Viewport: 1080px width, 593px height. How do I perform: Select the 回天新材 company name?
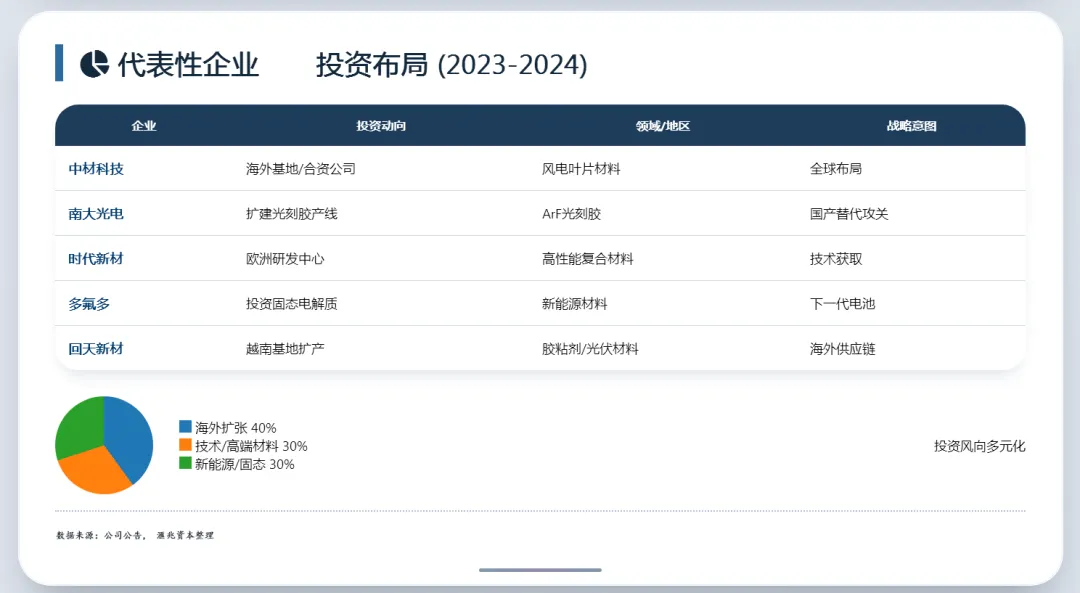(96, 348)
